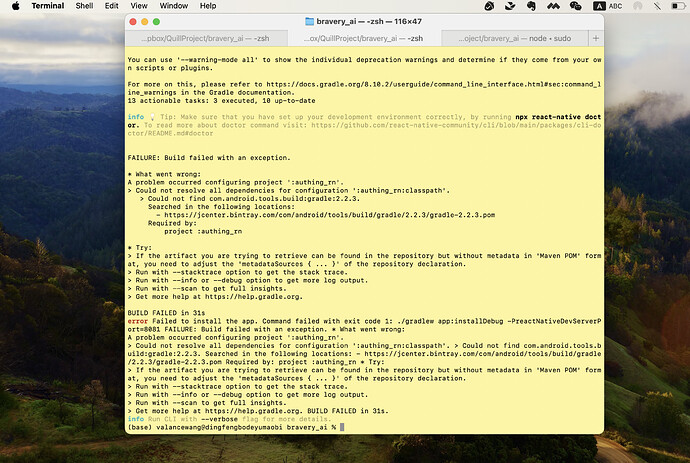Open the Shell menu
The height and width of the screenshot is (463, 690).
pos(84,6)
